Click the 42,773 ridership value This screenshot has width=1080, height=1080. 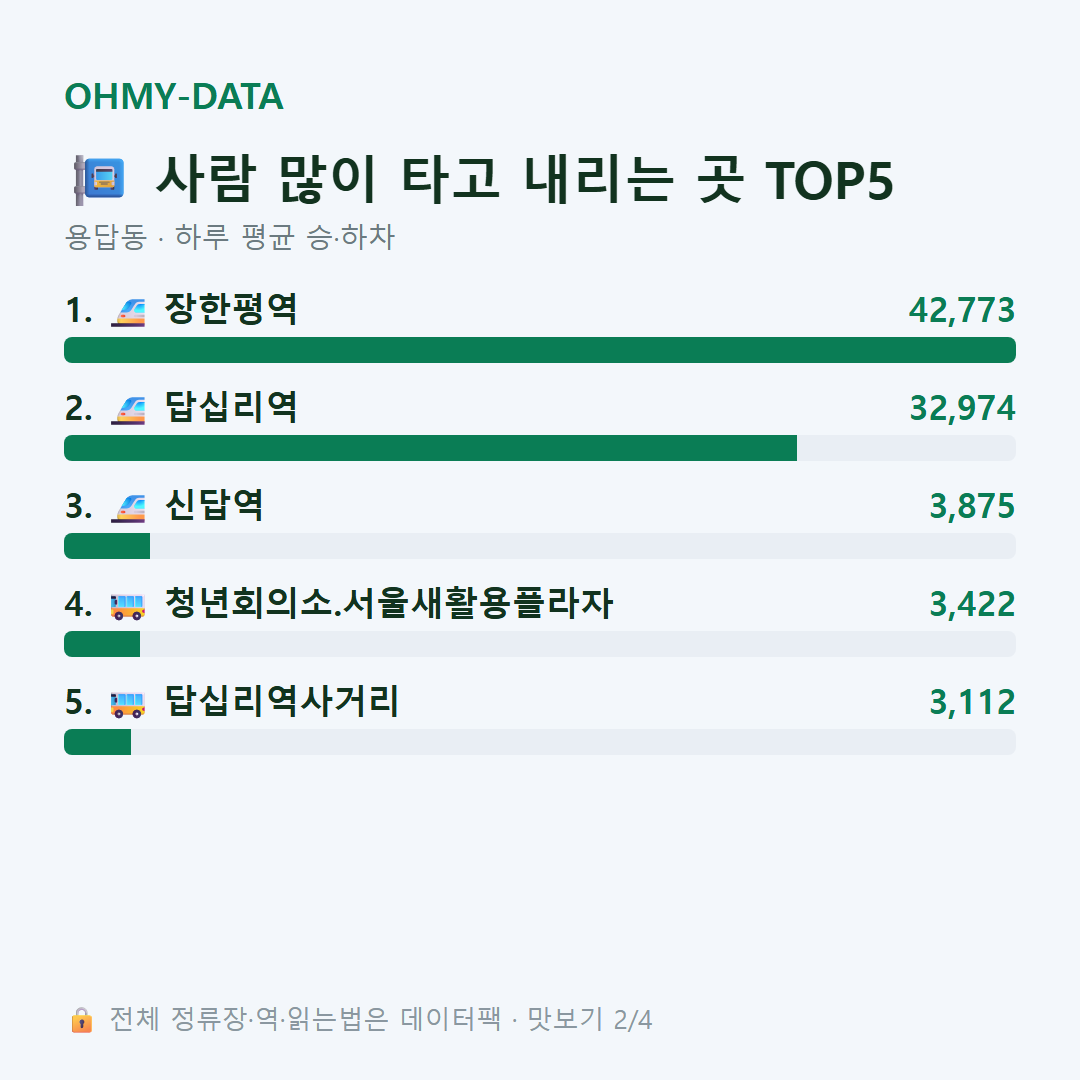click(962, 311)
